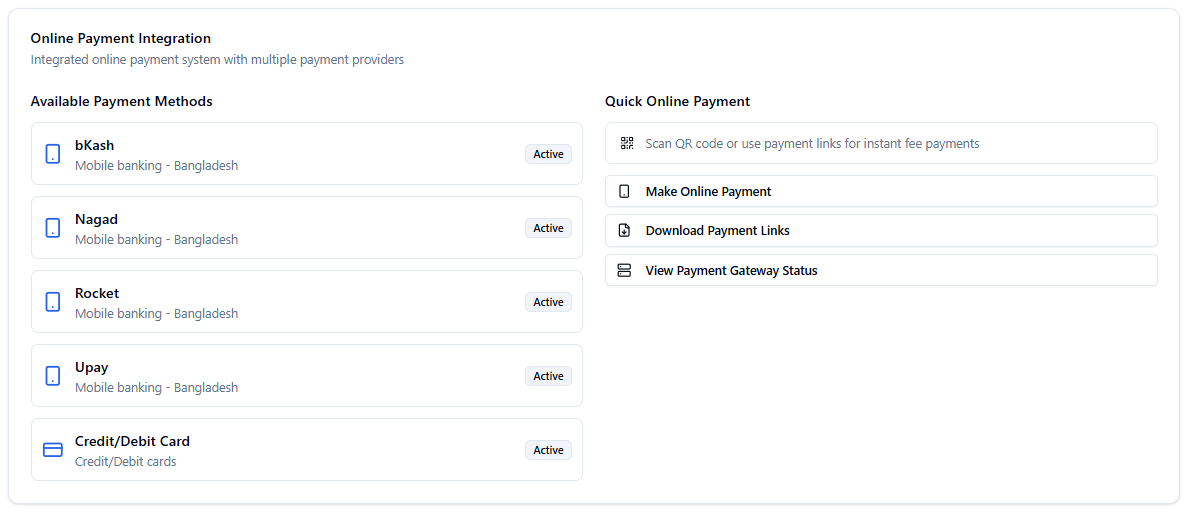
Task: Click the Credit/Debit Card icon
Action: pyautogui.click(x=53, y=450)
